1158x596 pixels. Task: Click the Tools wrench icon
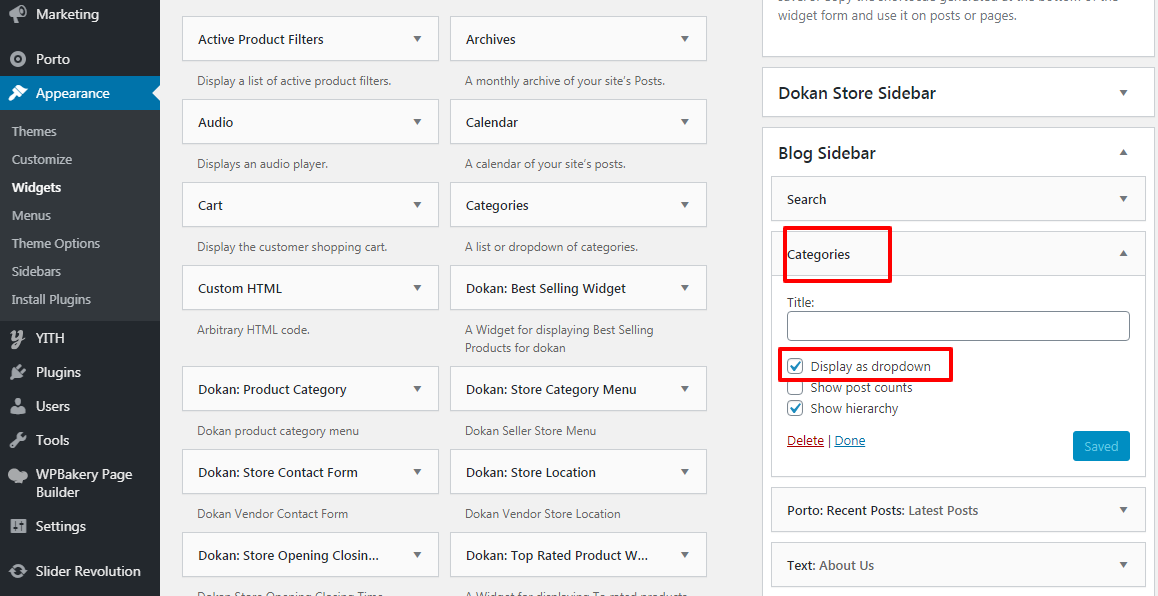18,440
